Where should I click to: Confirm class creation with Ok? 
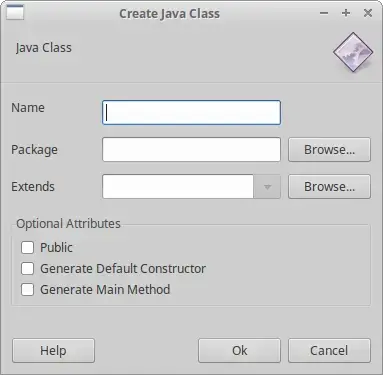[x=239, y=351]
